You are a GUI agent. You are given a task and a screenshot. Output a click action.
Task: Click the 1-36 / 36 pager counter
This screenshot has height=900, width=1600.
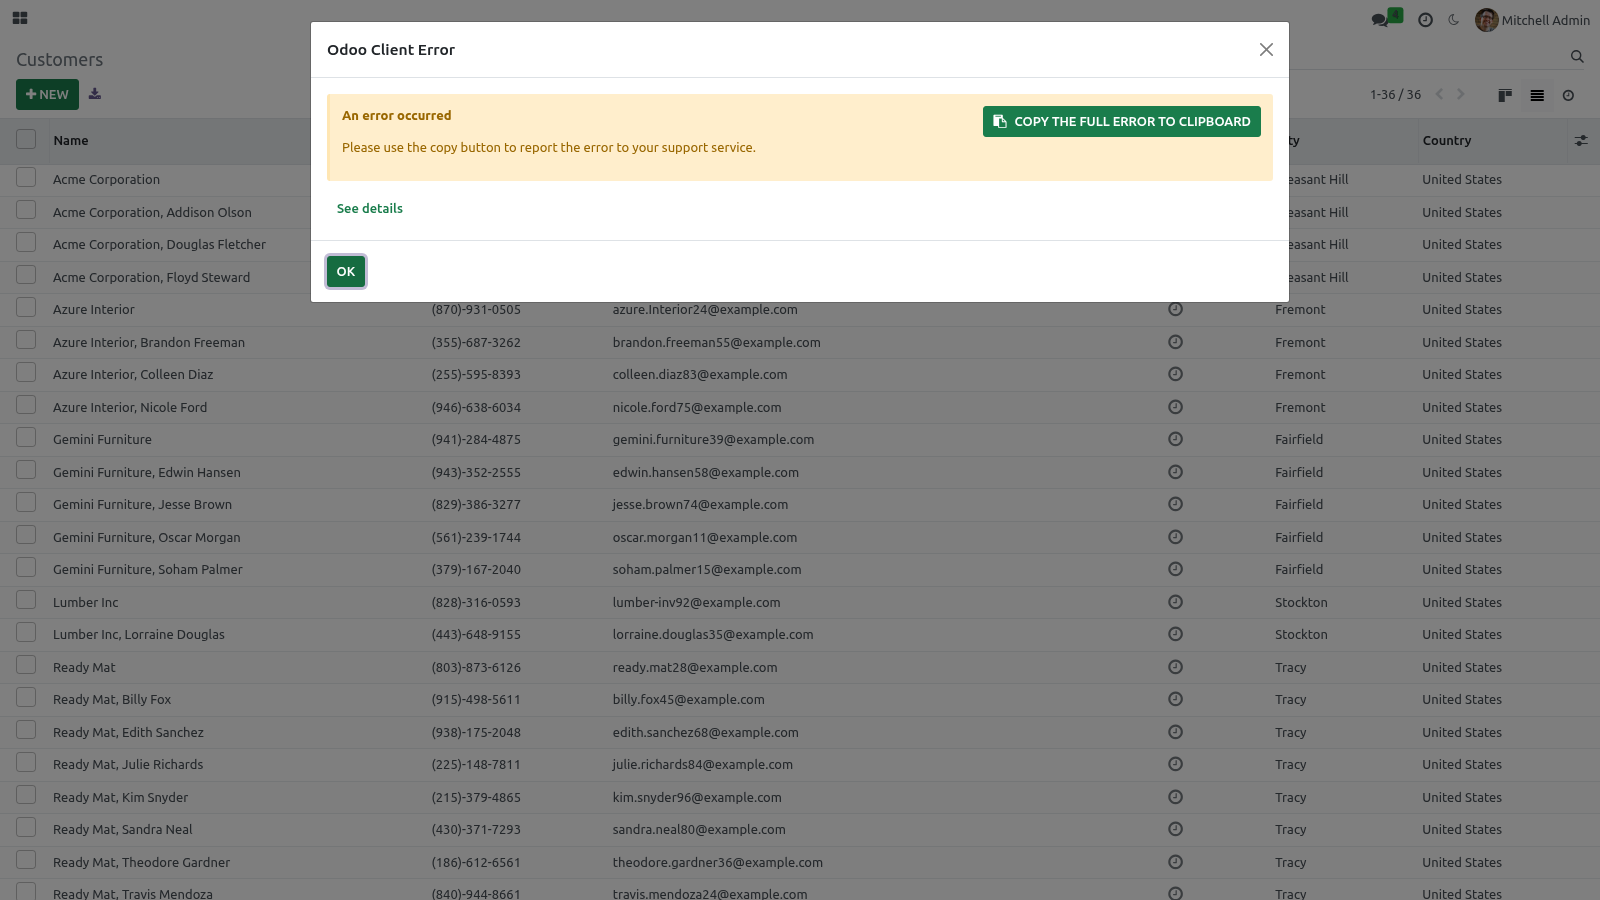(x=1395, y=95)
